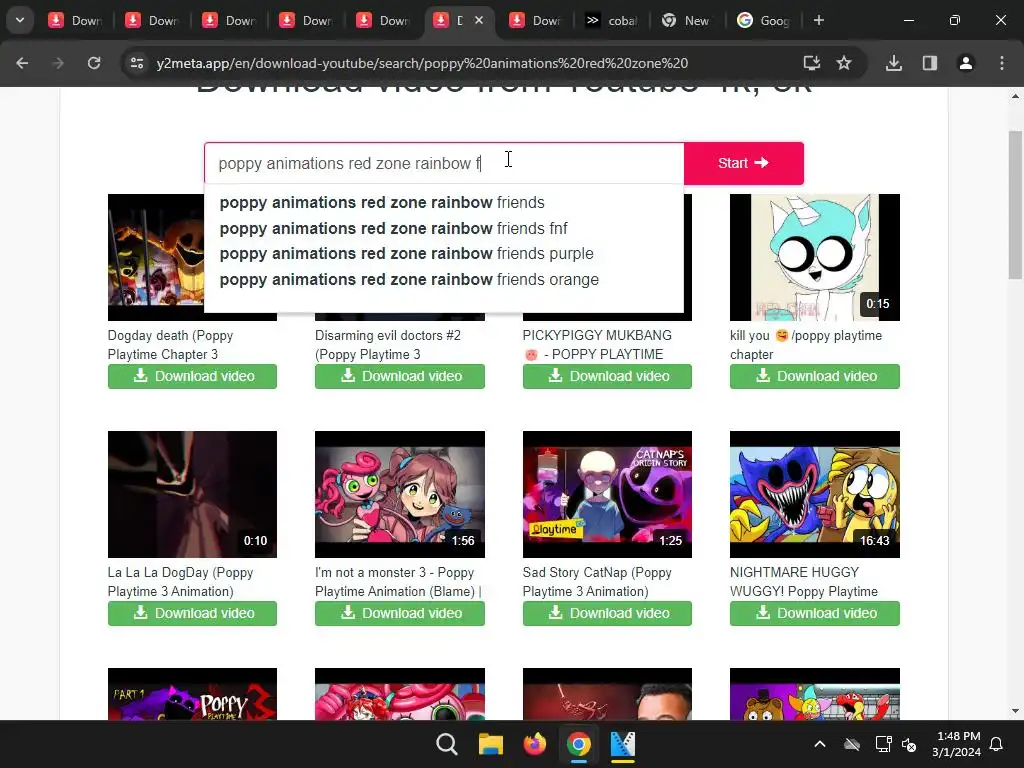Click title 'PICKYPIGGY MUKBANG'
Image resolution: width=1024 pixels, height=768 pixels.
(597, 336)
